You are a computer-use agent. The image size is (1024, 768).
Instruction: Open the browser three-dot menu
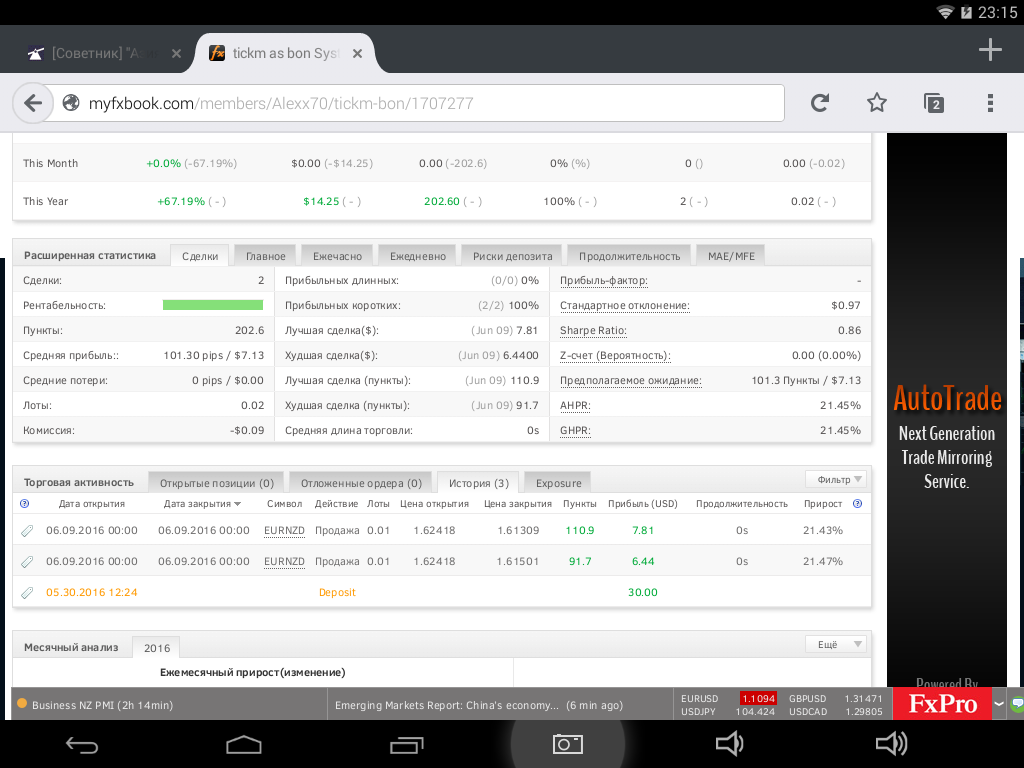click(991, 103)
